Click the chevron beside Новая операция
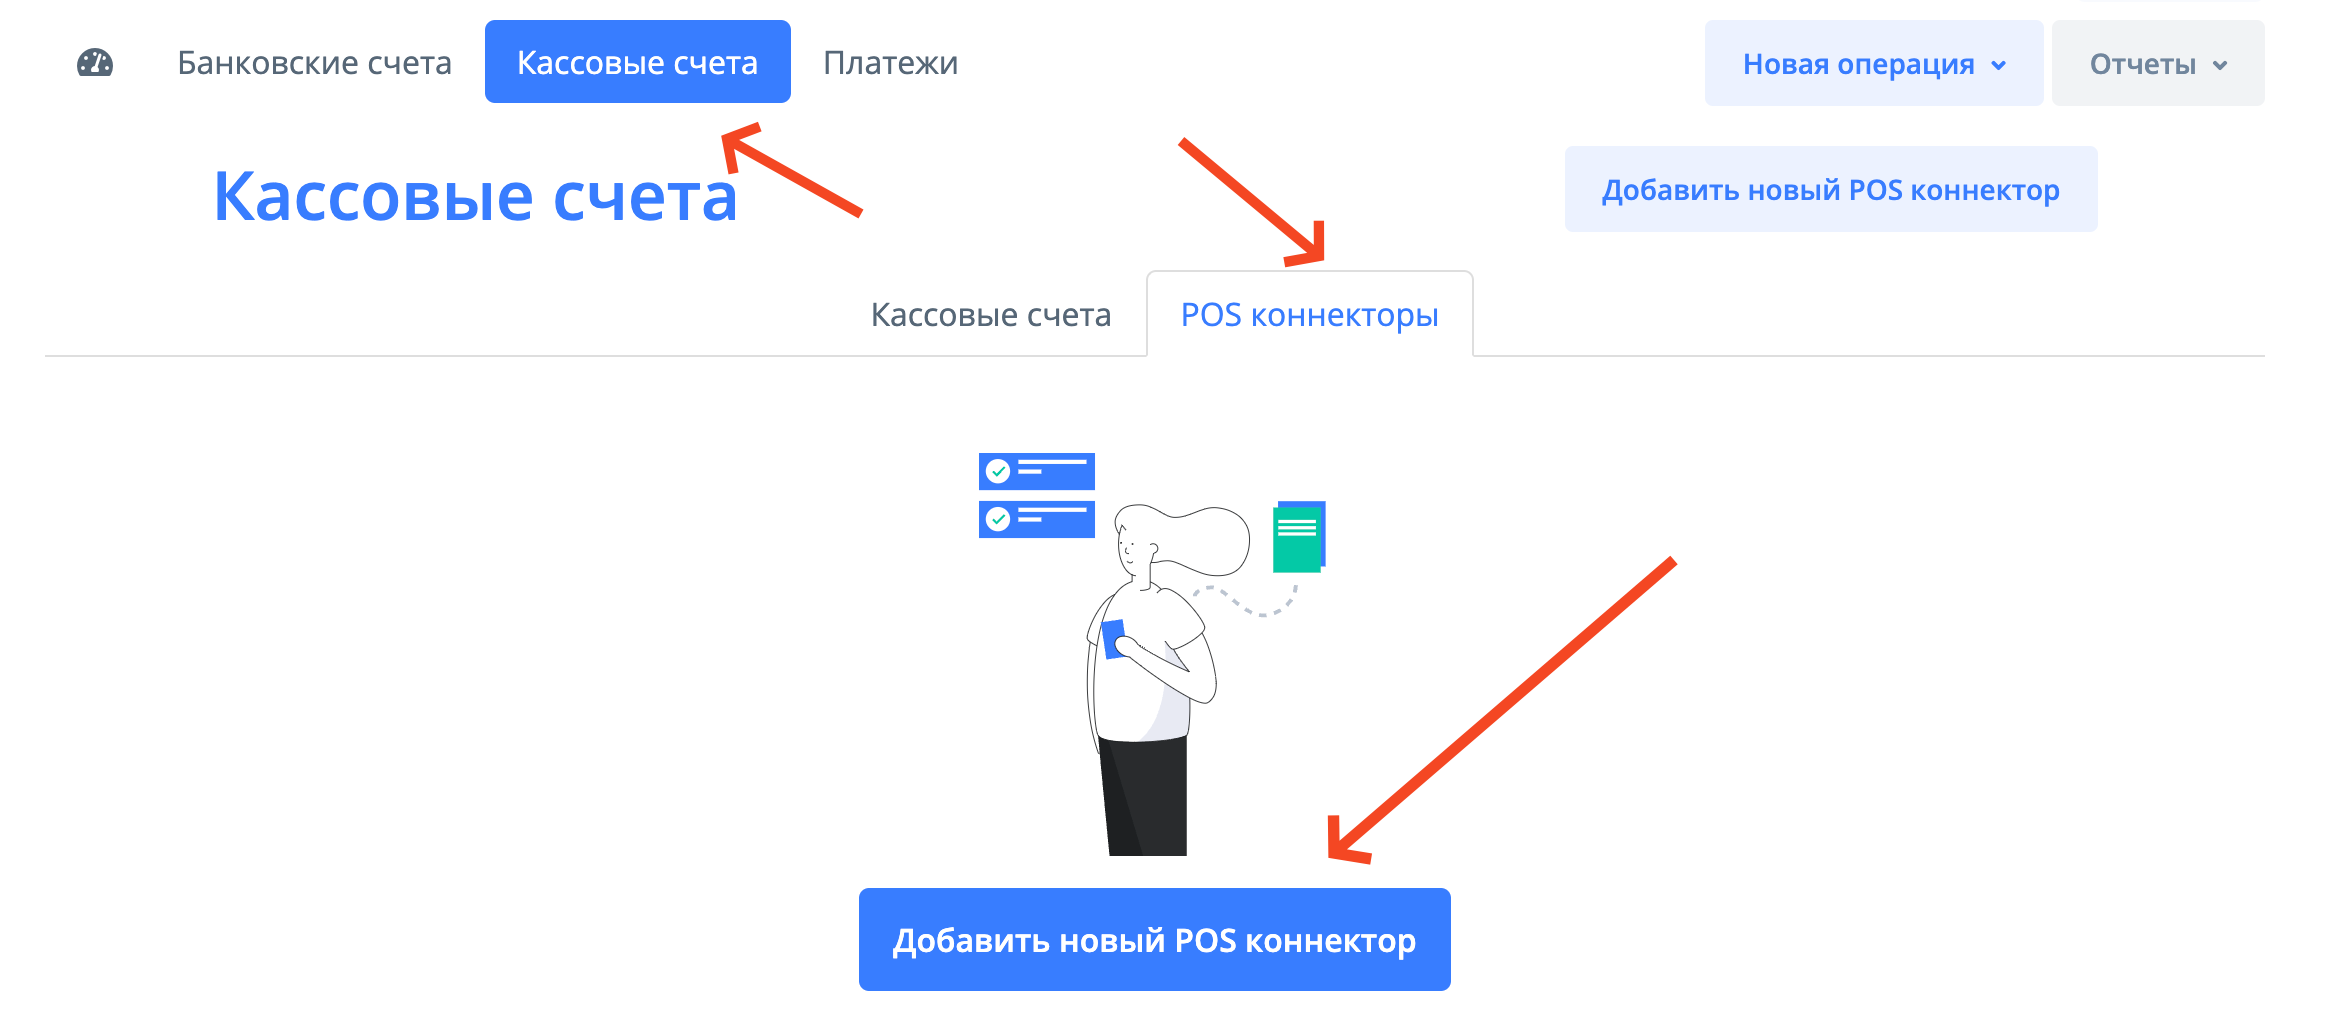 pyautogui.click(x=1998, y=65)
